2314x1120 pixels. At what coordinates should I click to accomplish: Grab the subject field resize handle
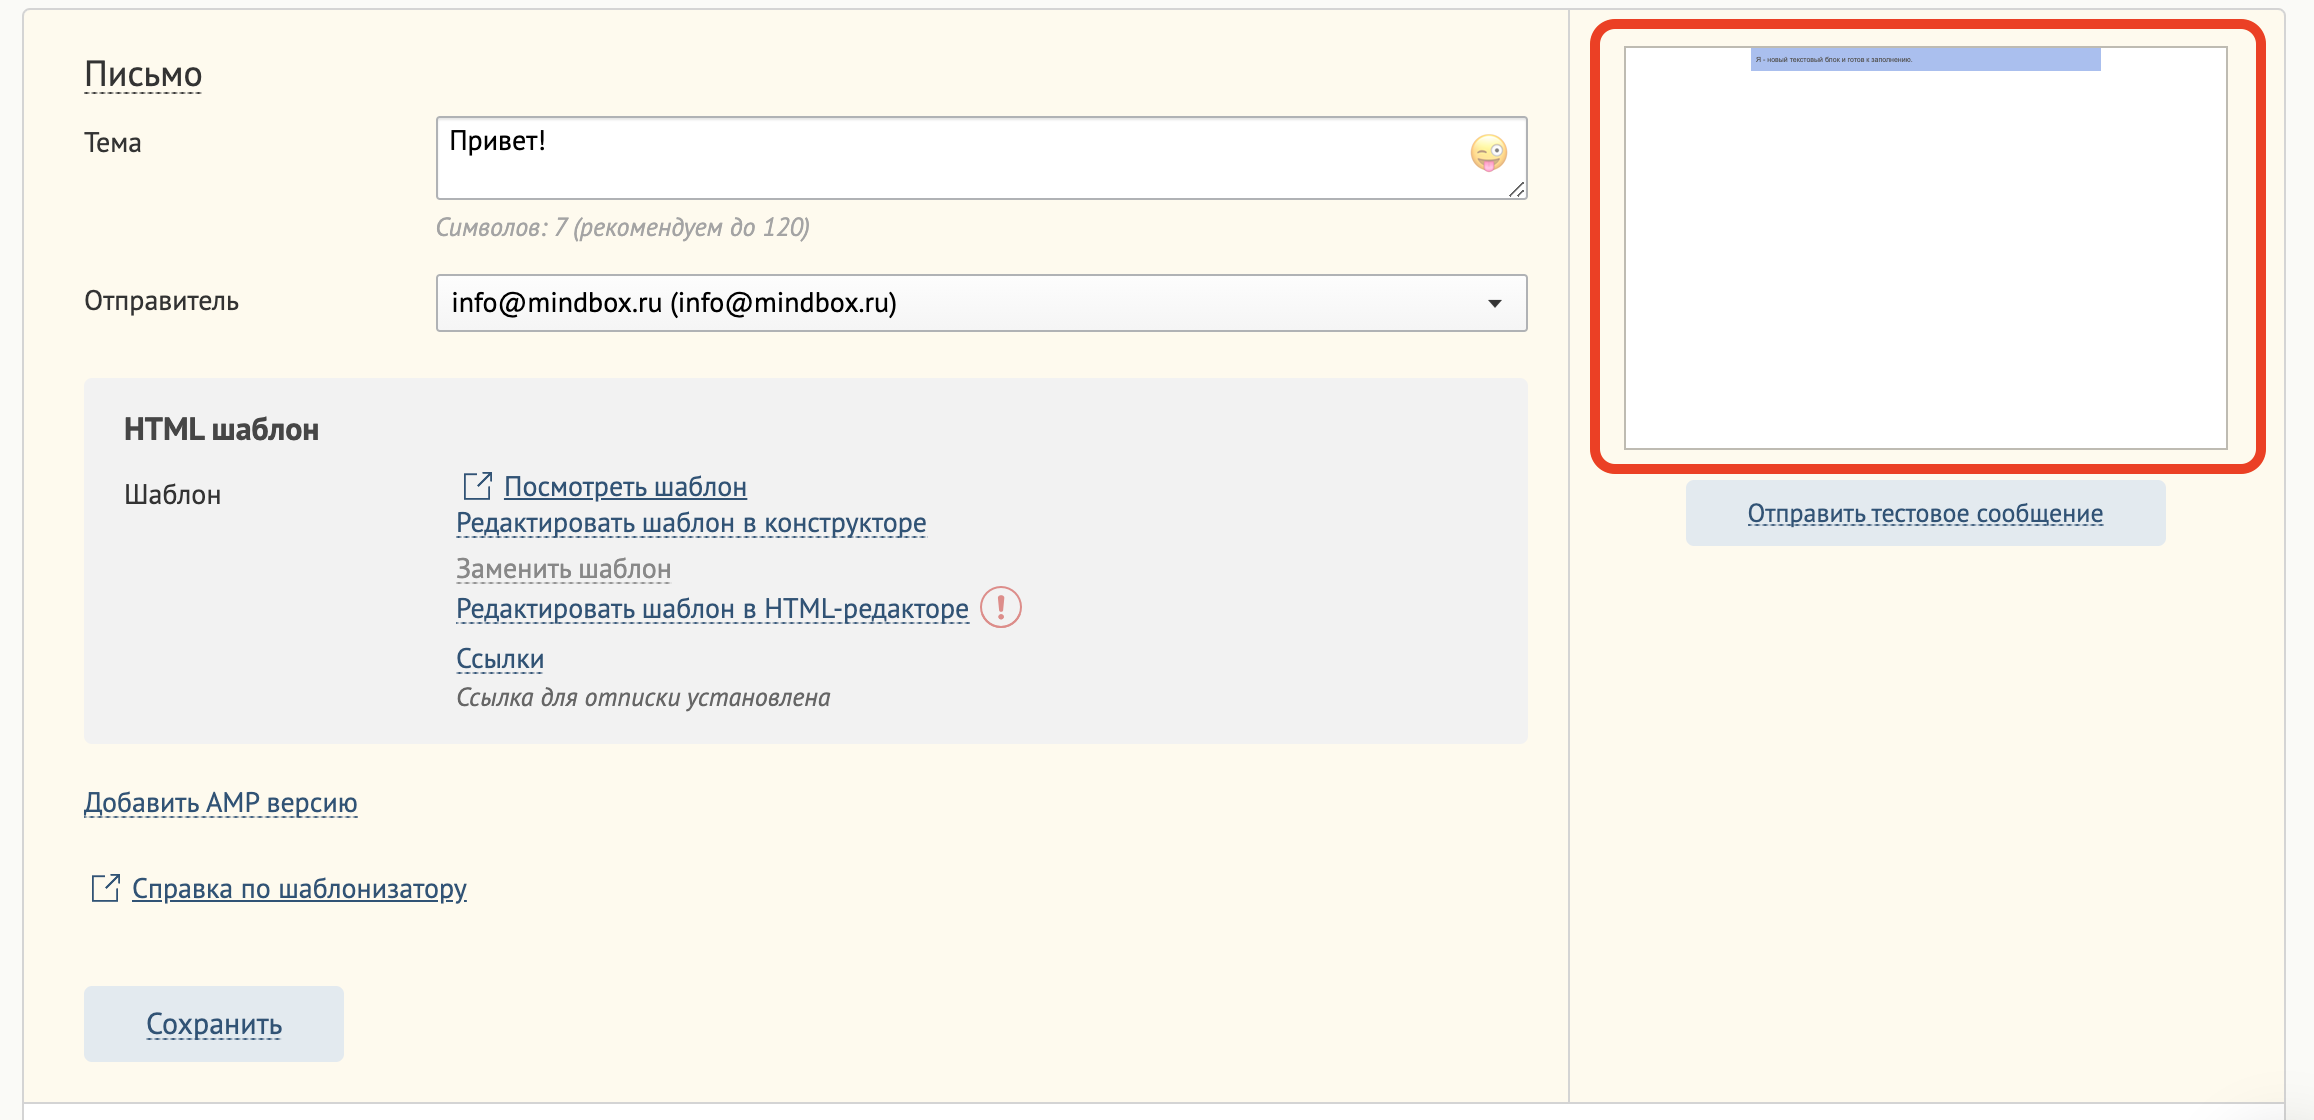point(1517,189)
